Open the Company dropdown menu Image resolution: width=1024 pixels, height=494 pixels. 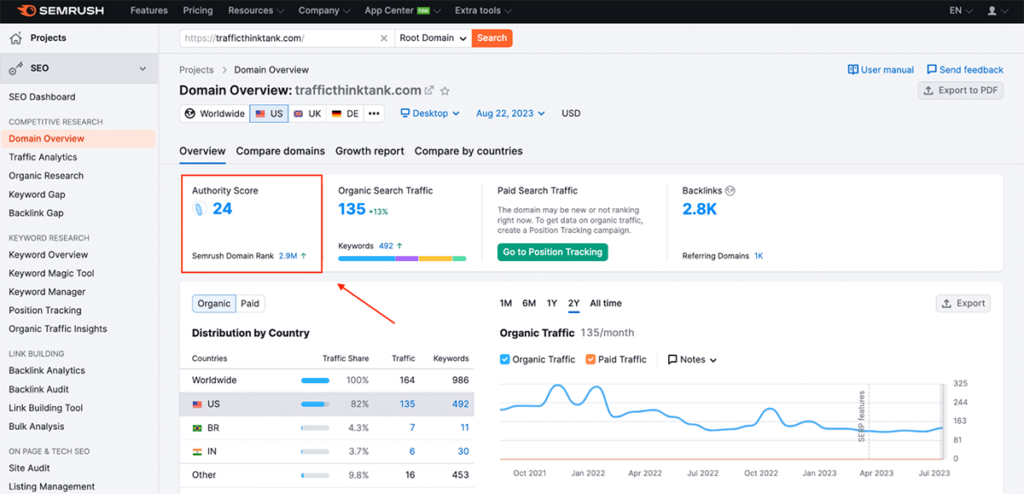[x=325, y=10]
